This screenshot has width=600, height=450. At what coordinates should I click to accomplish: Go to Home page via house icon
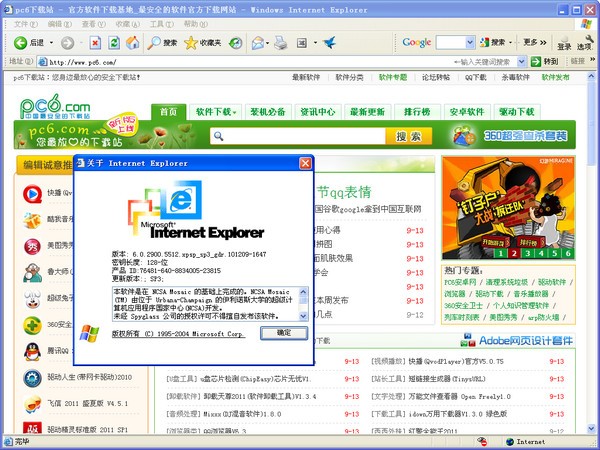(132, 43)
